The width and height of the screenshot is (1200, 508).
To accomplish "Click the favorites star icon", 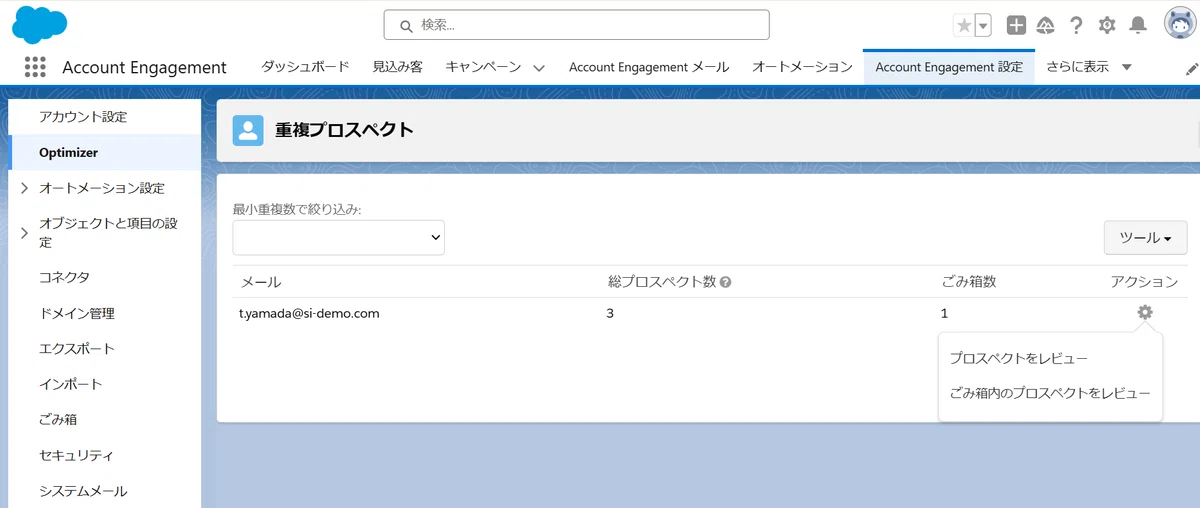I will 964,26.
